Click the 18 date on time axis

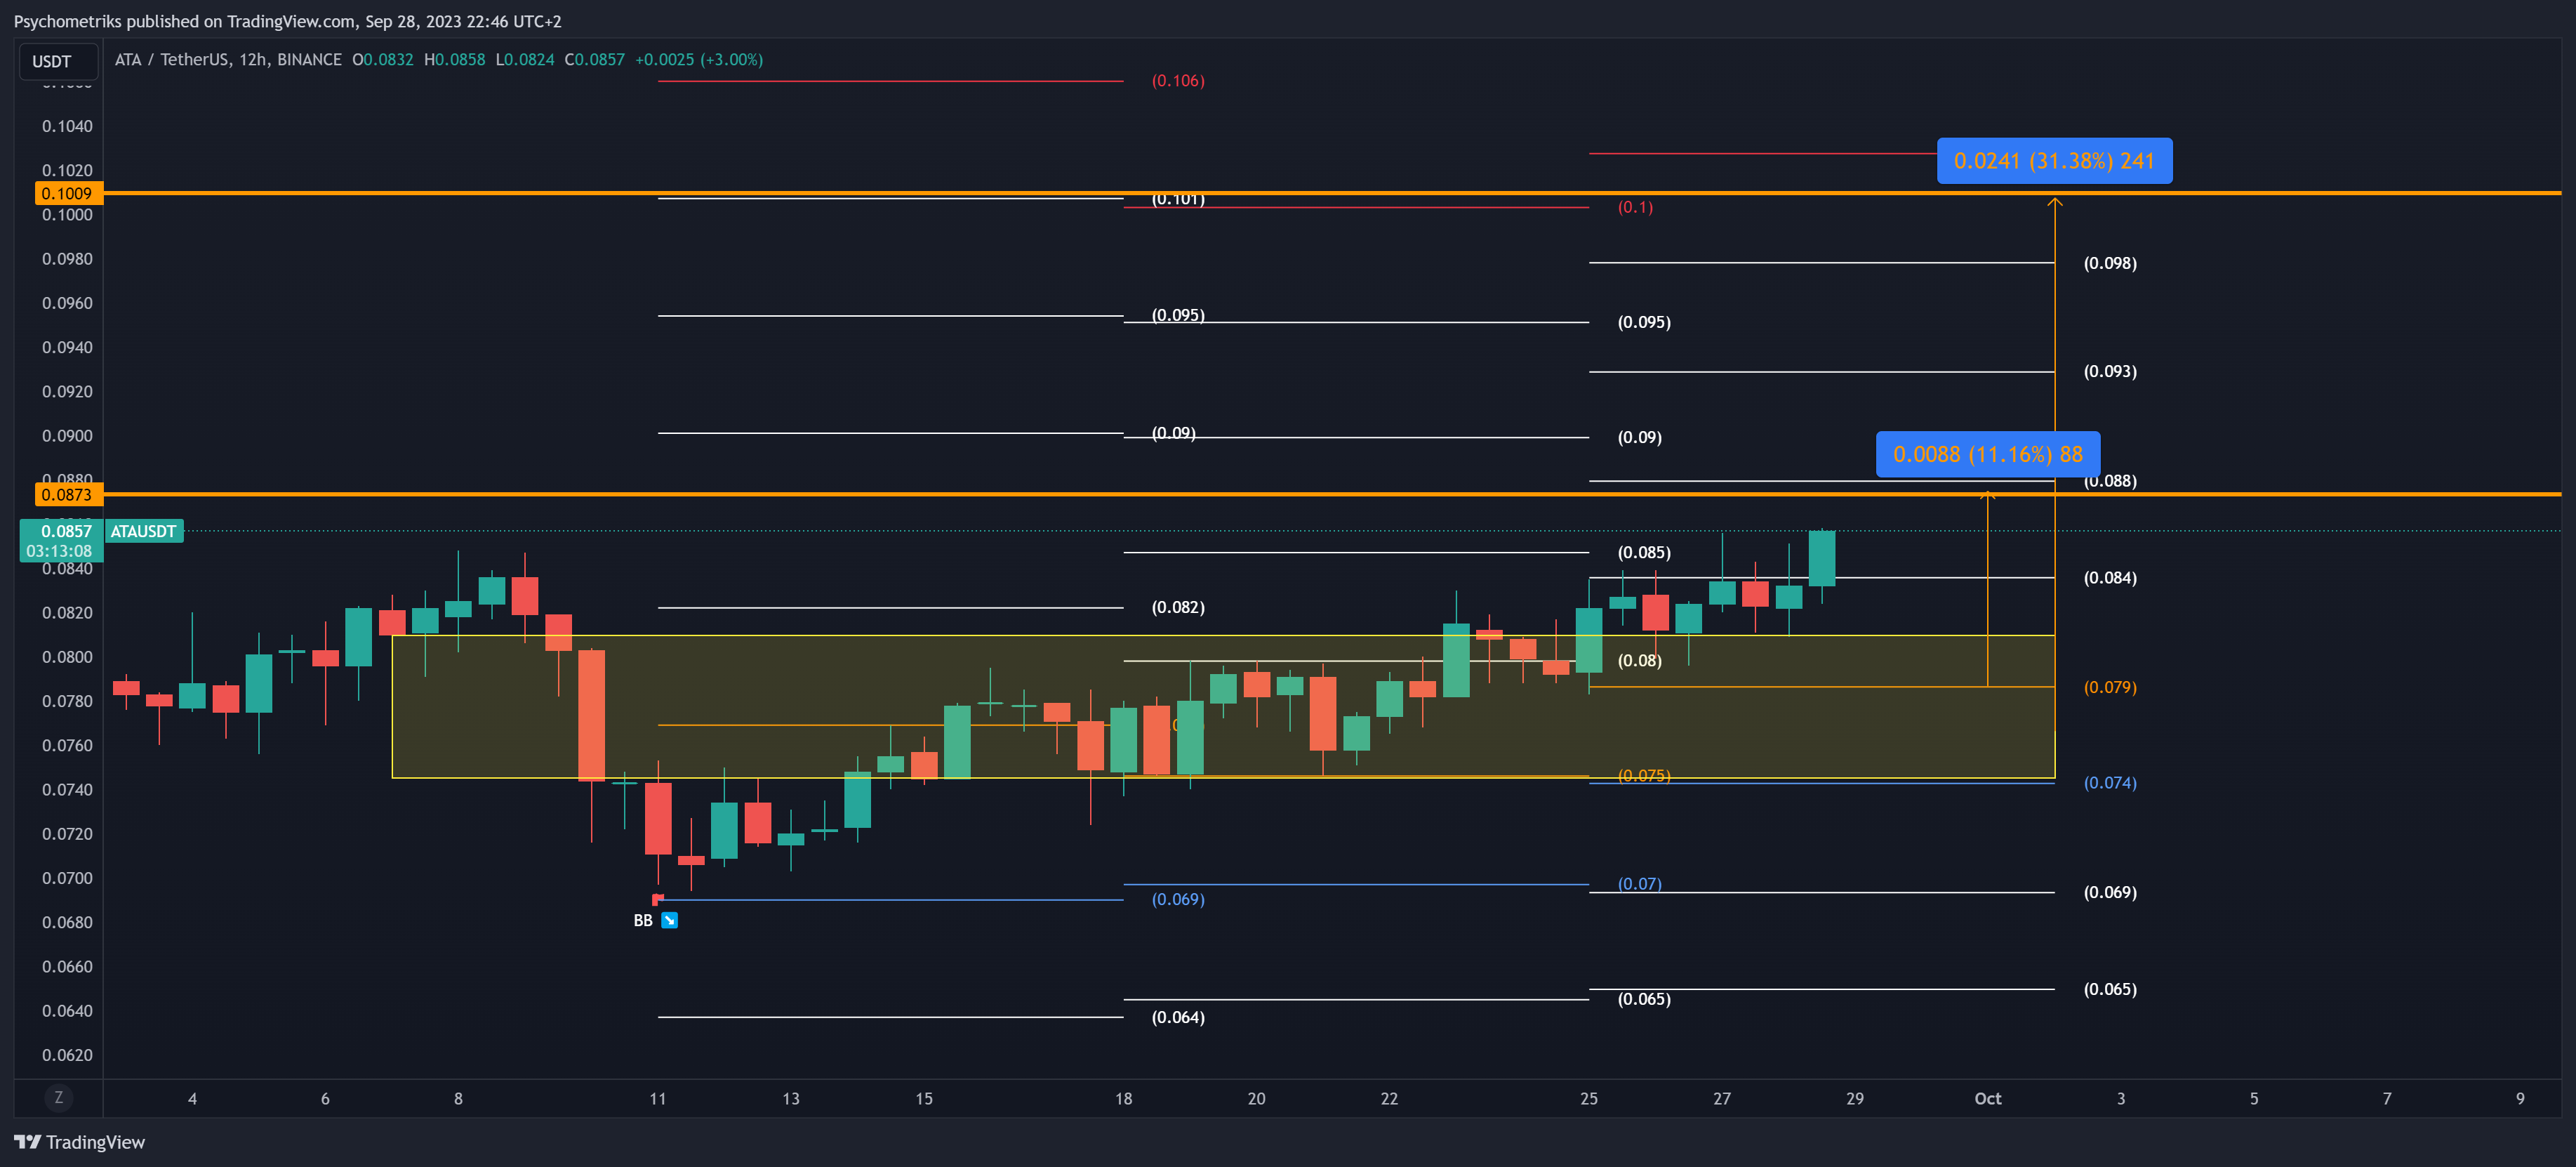coord(1123,1098)
